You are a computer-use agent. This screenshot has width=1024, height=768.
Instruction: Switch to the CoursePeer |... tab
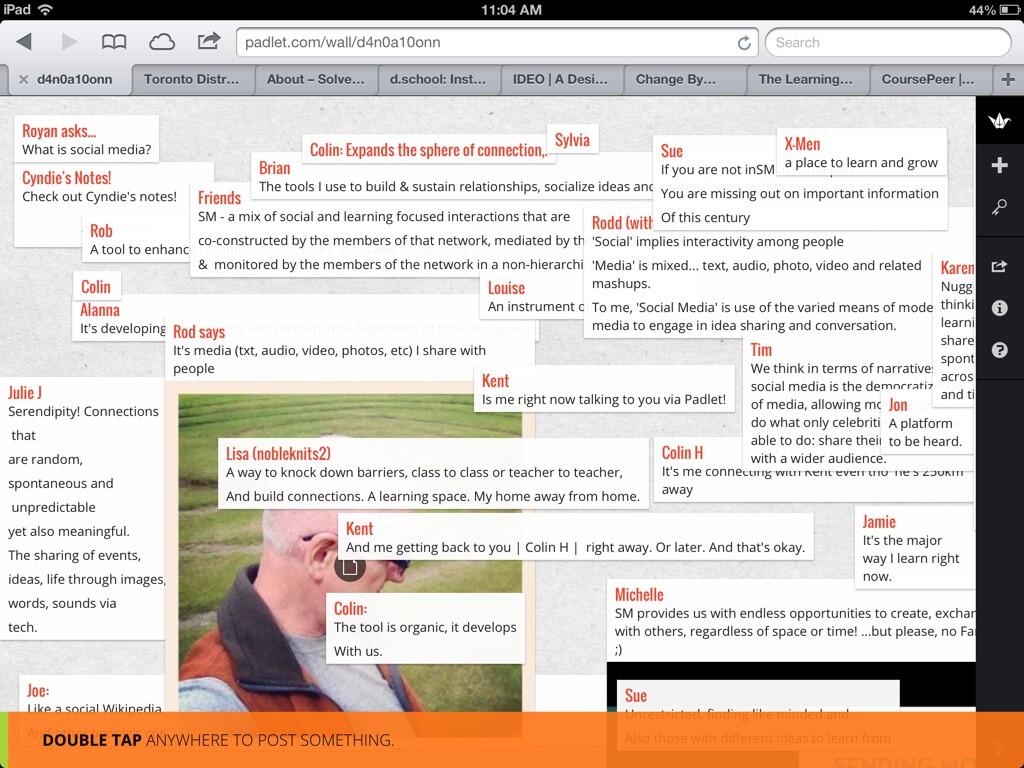click(x=928, y=79)
